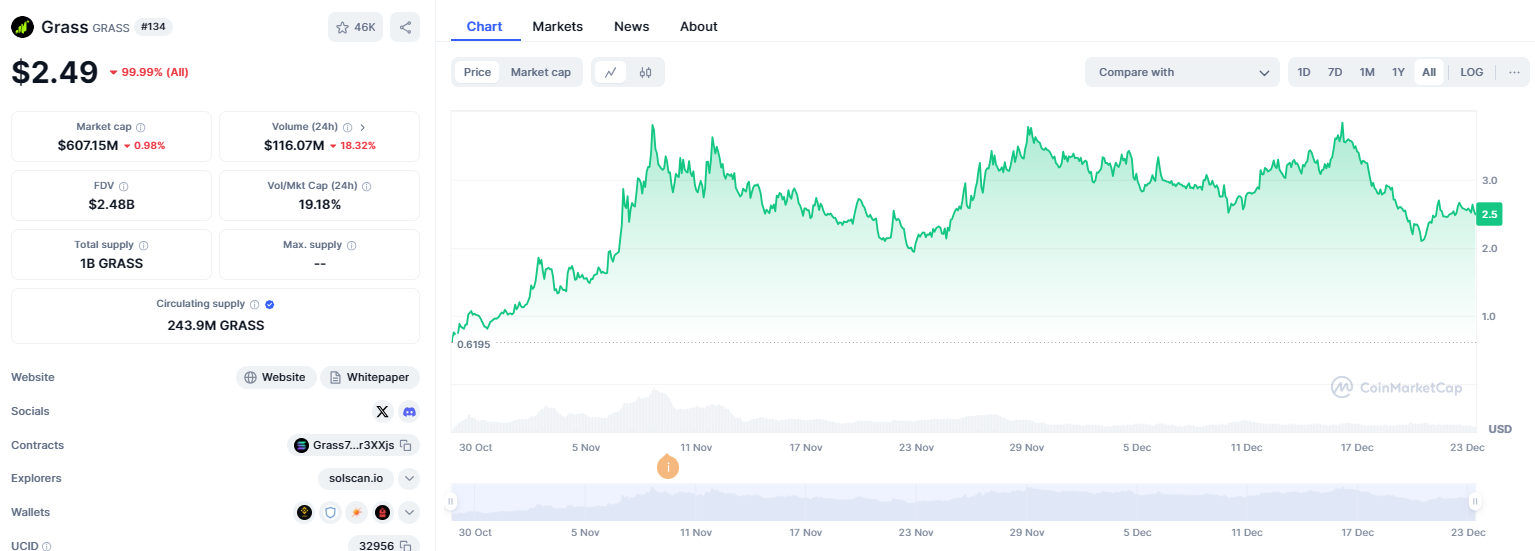The height and width of the screenshot is (551, 1535).
Task: Copy the Grass contract address
Action: pyautogui.click(x=406, y=445)
